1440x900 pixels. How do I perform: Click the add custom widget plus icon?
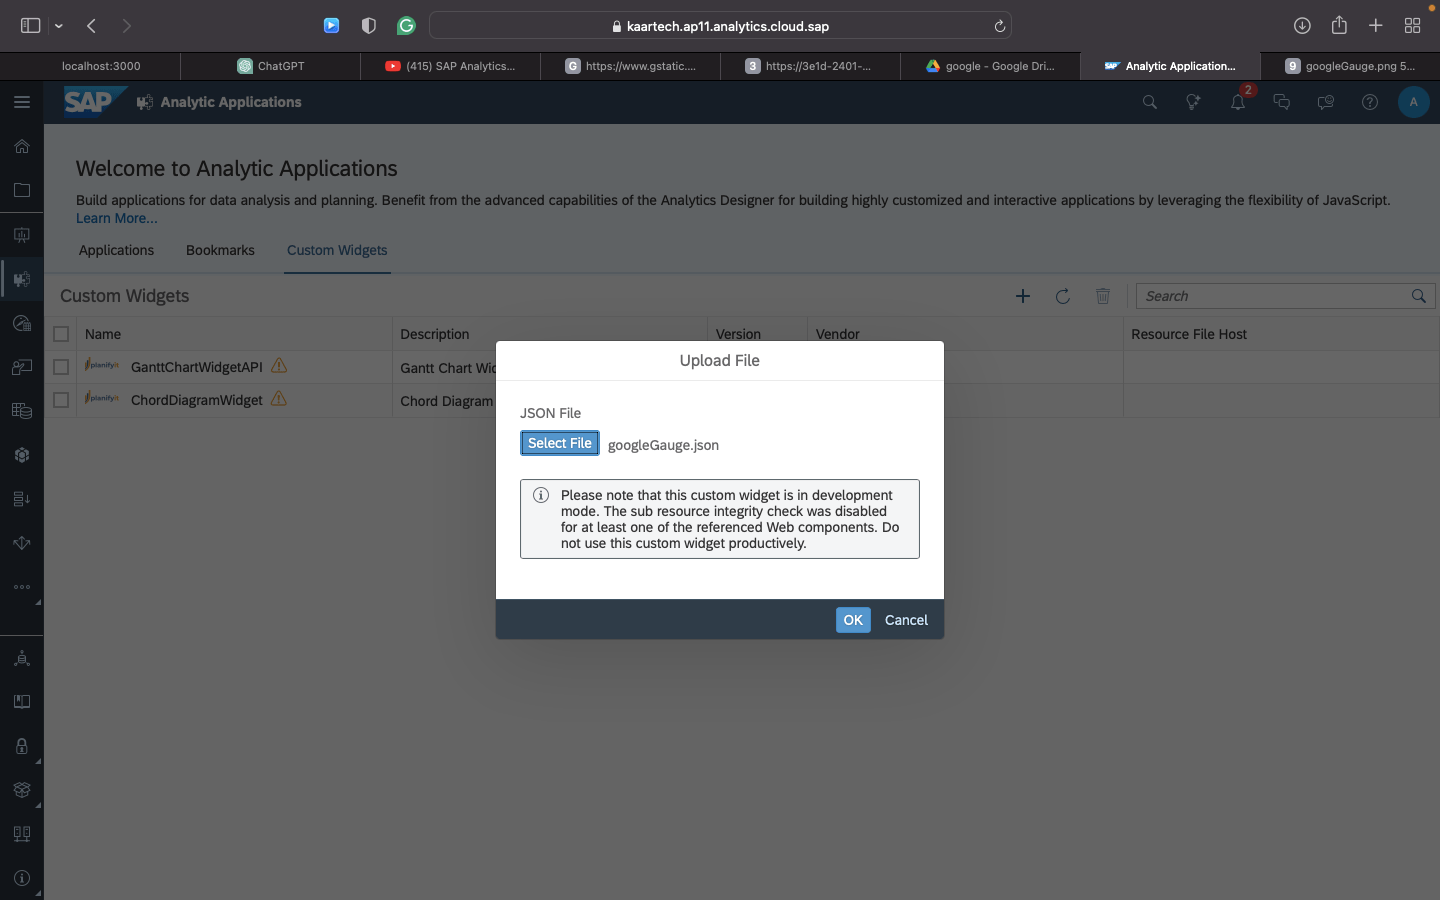[x=1022, y=296]
